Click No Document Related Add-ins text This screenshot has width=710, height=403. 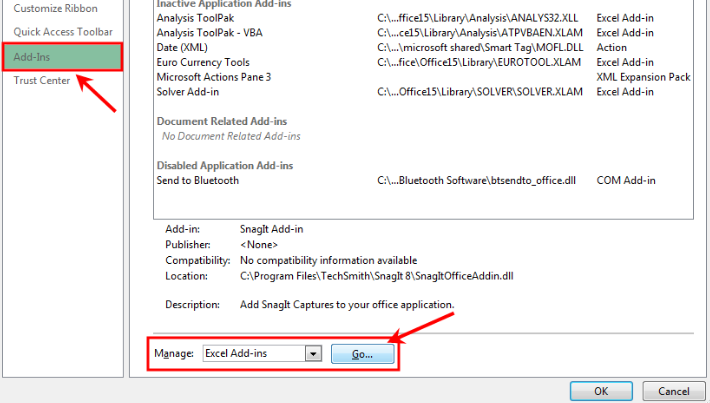[231, 136]
